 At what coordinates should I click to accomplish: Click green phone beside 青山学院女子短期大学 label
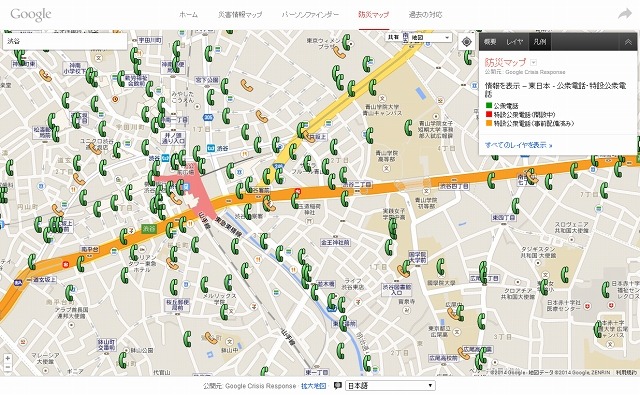(x=408, y=128)
